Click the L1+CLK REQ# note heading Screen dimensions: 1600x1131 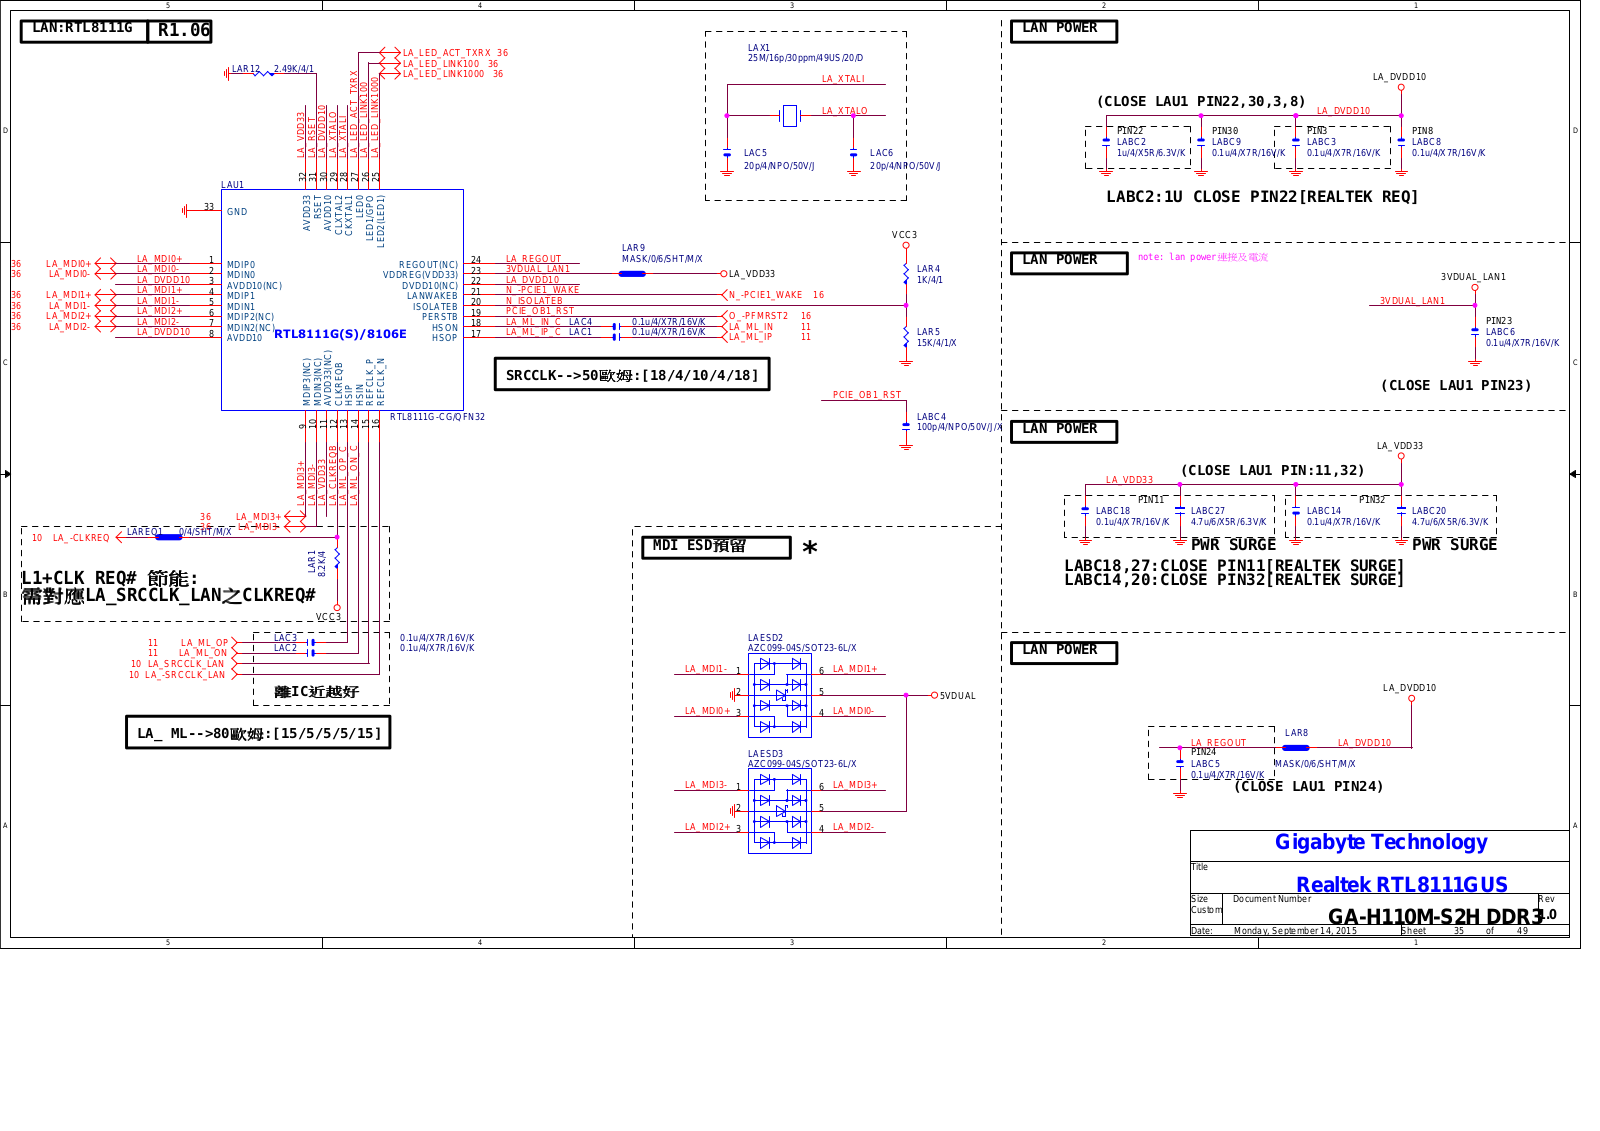(110, 578)
